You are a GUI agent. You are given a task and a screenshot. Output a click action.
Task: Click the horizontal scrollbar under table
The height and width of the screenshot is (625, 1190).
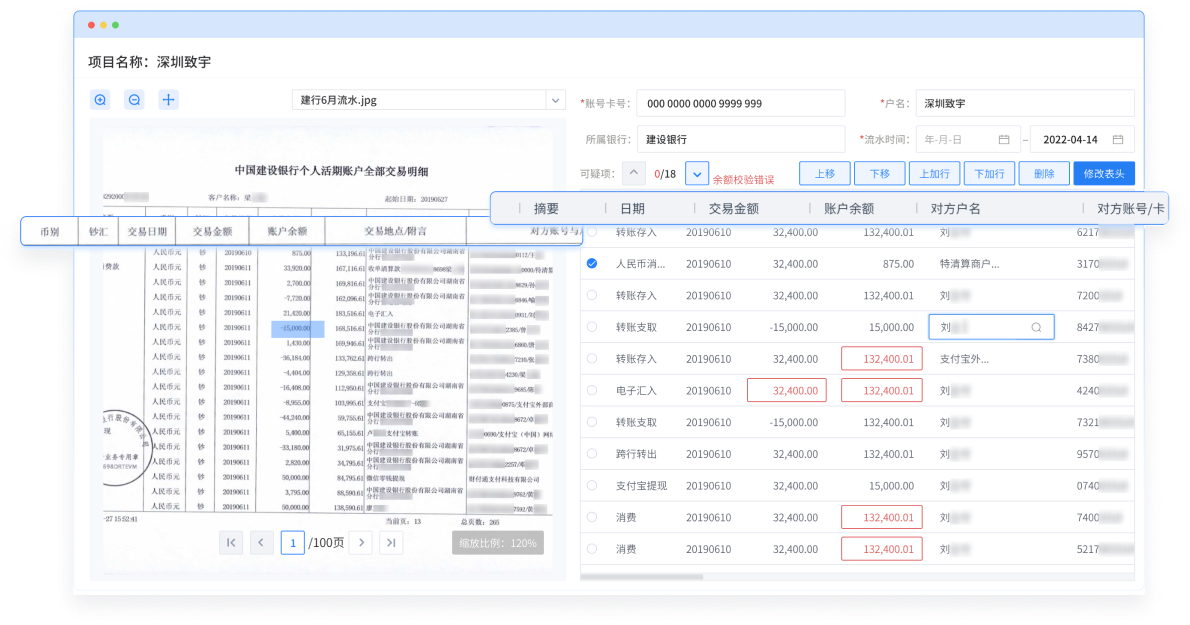tap(642, 576)
